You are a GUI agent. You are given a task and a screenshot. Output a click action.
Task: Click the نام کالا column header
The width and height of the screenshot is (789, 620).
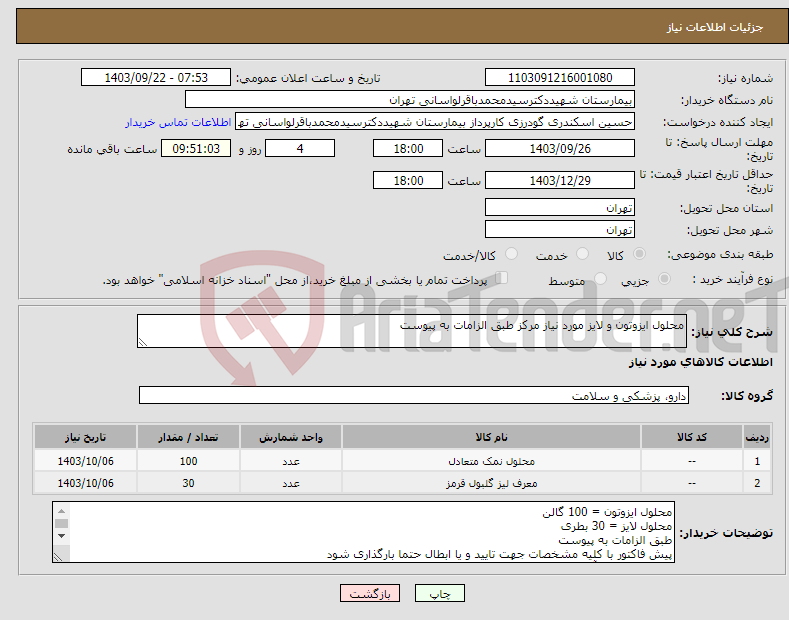491,437
